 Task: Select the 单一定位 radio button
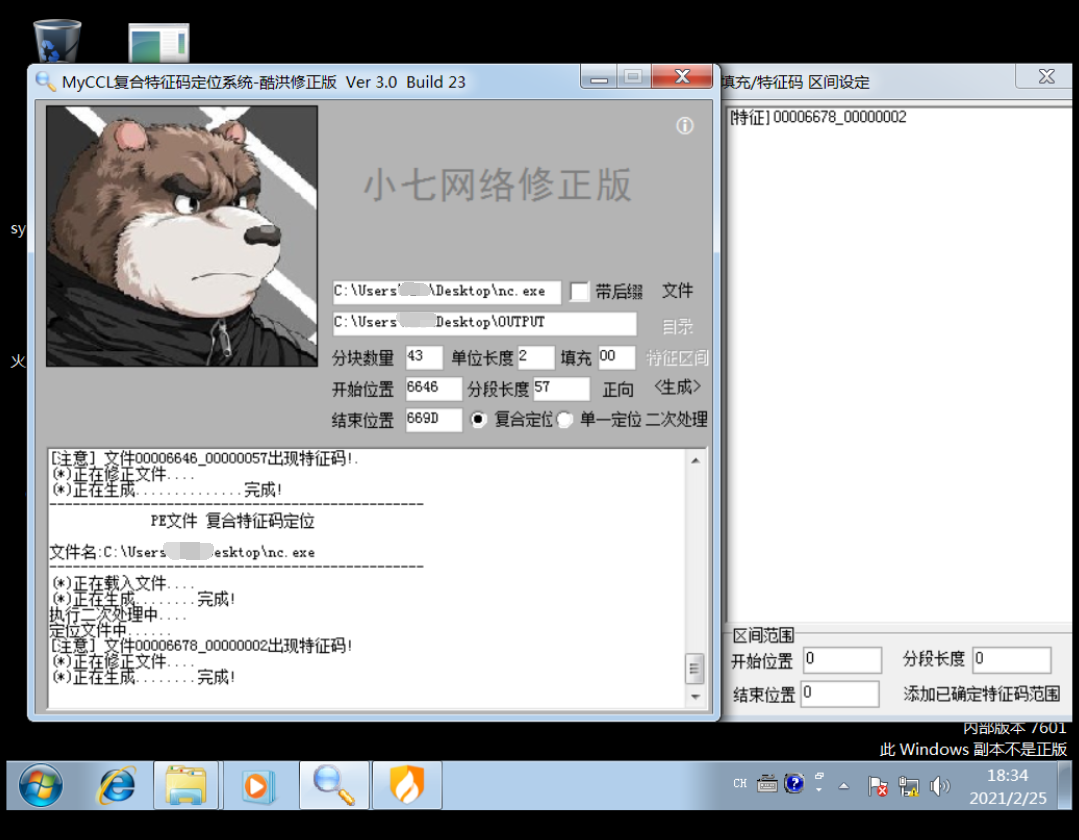(x=564, y=419)
